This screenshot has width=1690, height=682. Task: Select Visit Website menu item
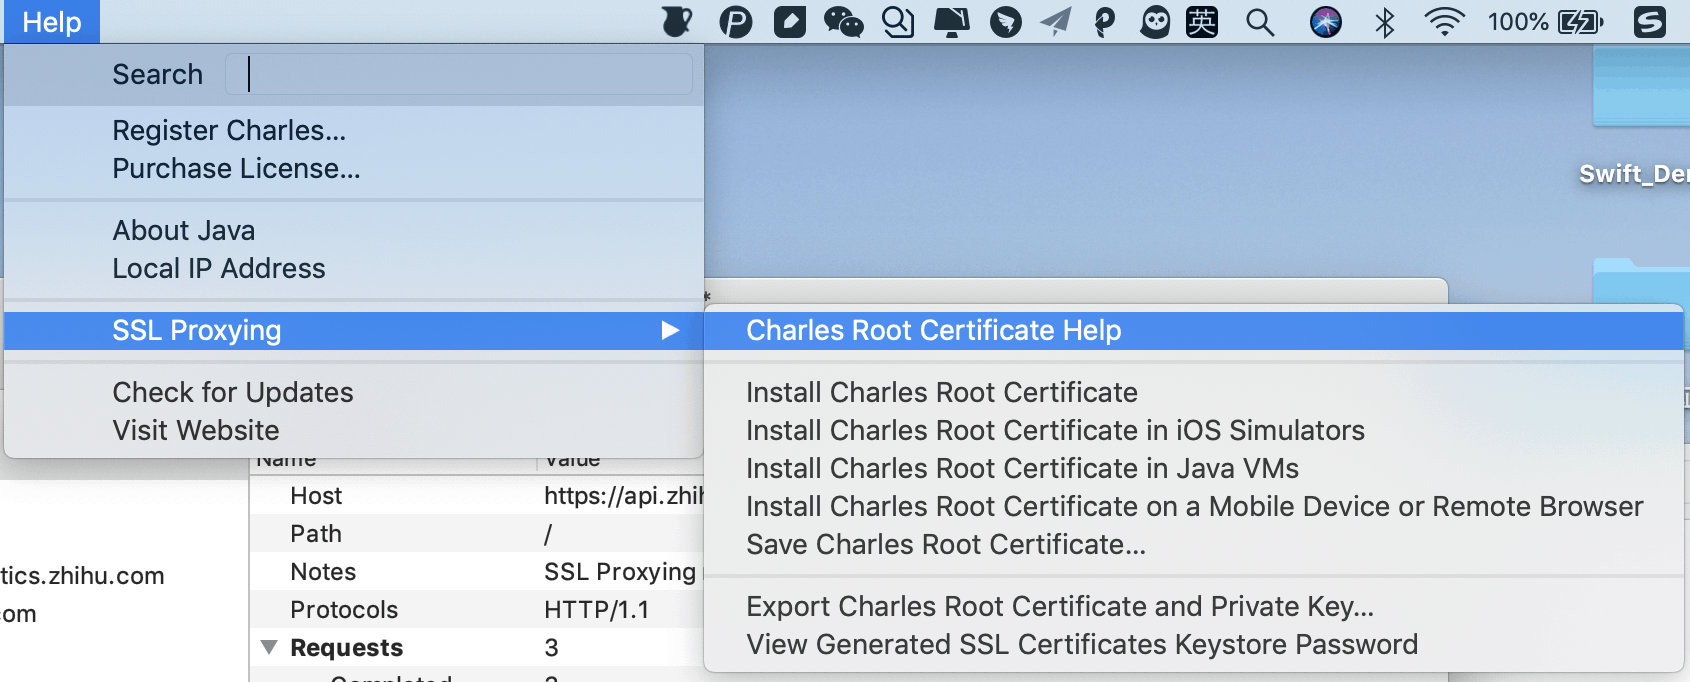coord(354,431)
